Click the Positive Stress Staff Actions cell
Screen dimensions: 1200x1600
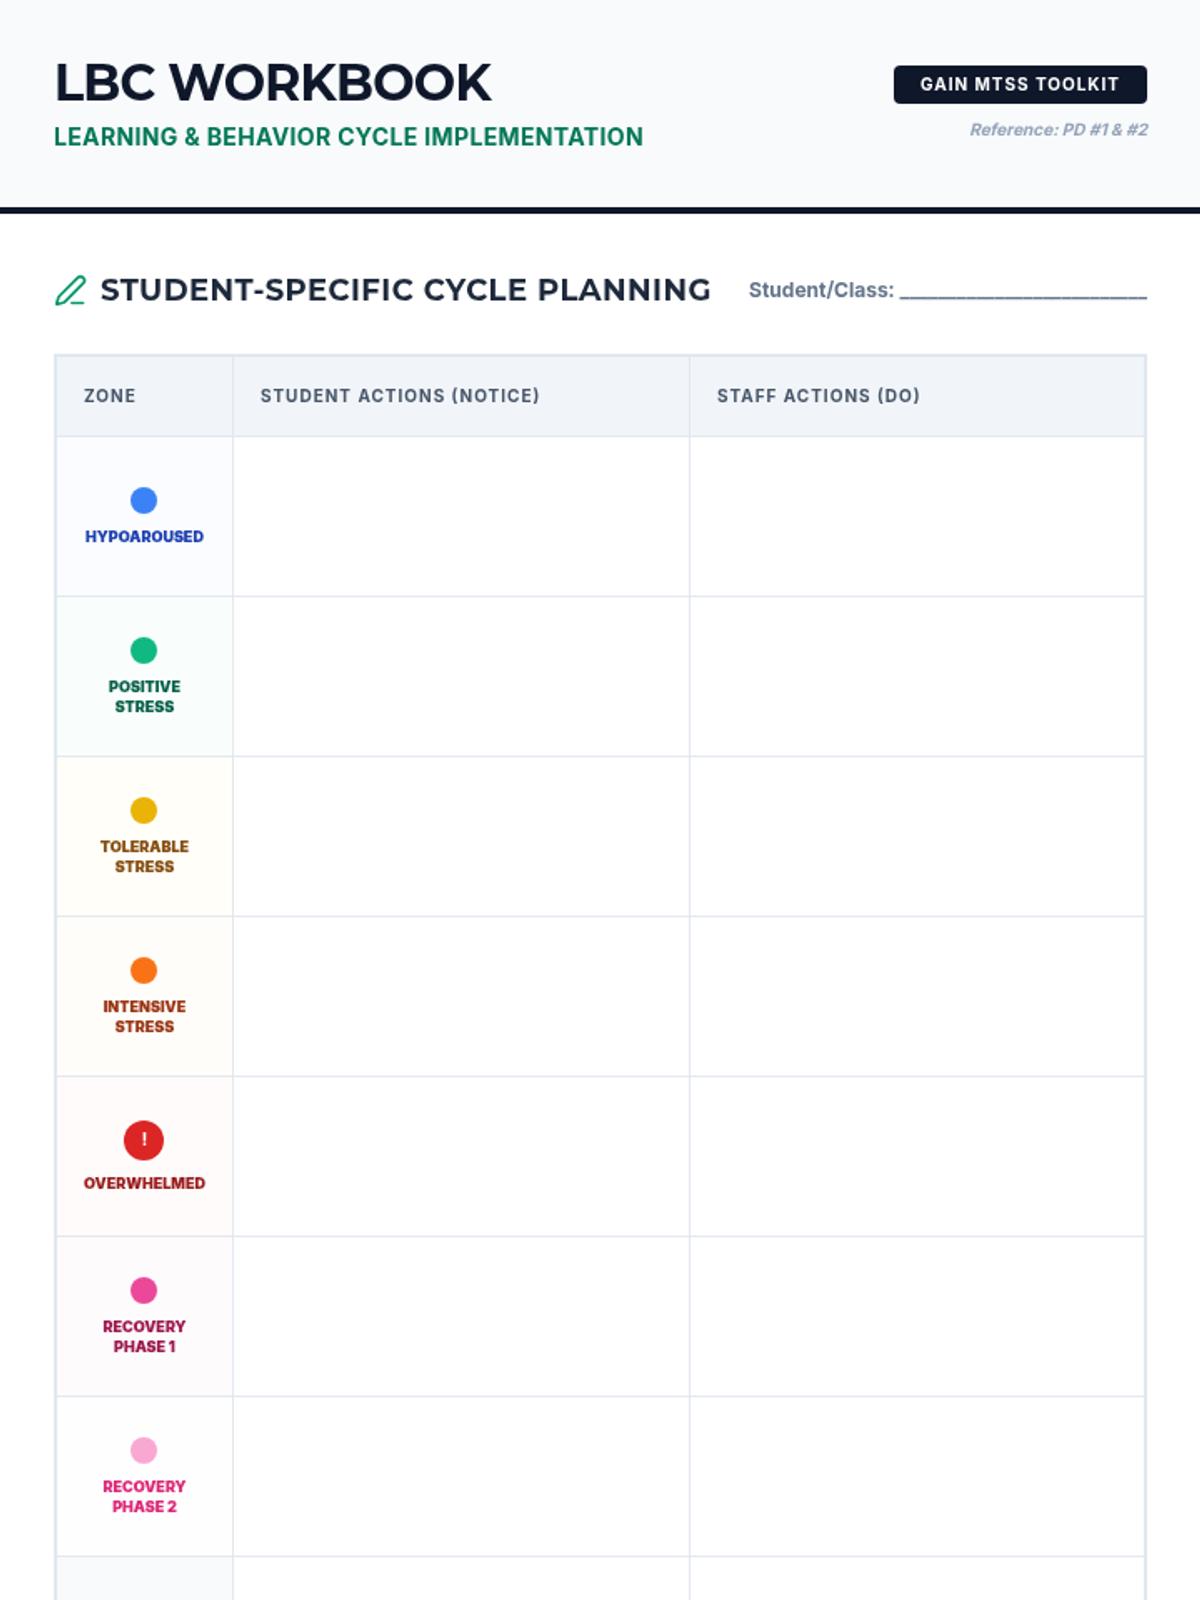click(x=917, y=676)
